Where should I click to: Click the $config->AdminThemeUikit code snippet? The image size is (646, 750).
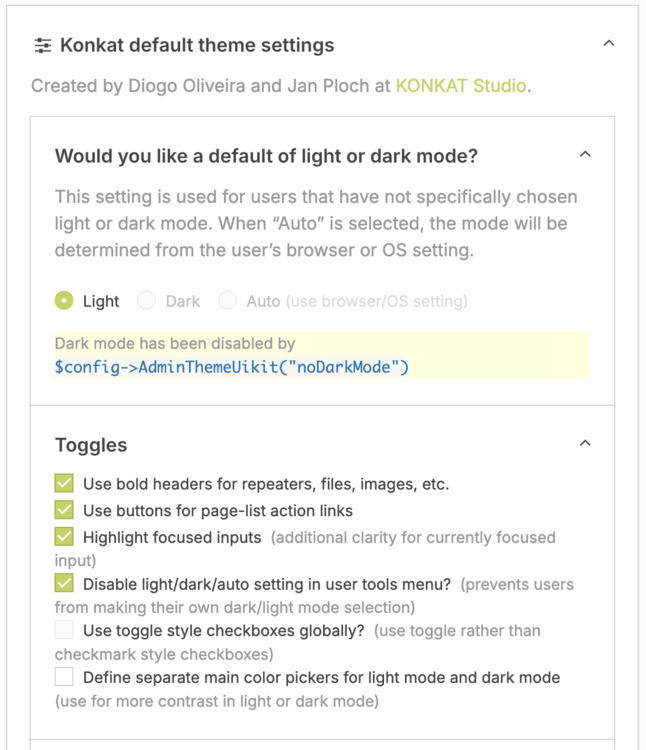point(232,367)
